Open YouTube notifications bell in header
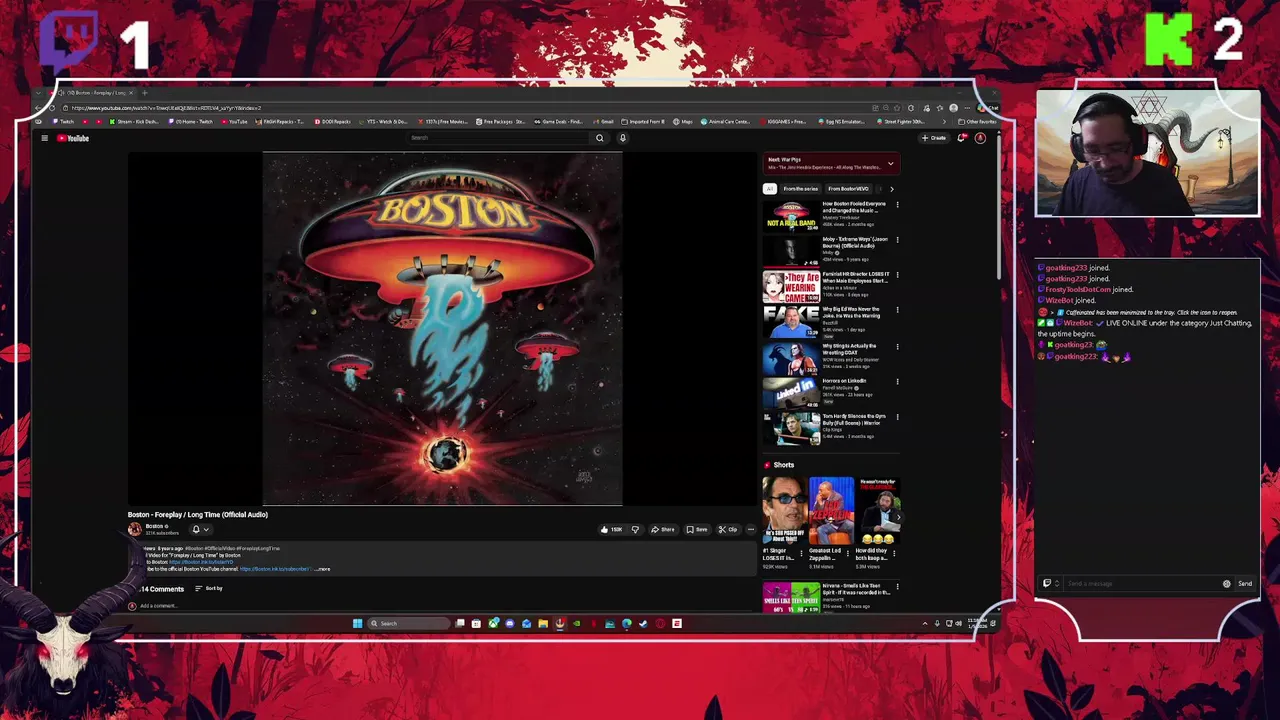1280x720 pixels. click(x=962, y=138)
